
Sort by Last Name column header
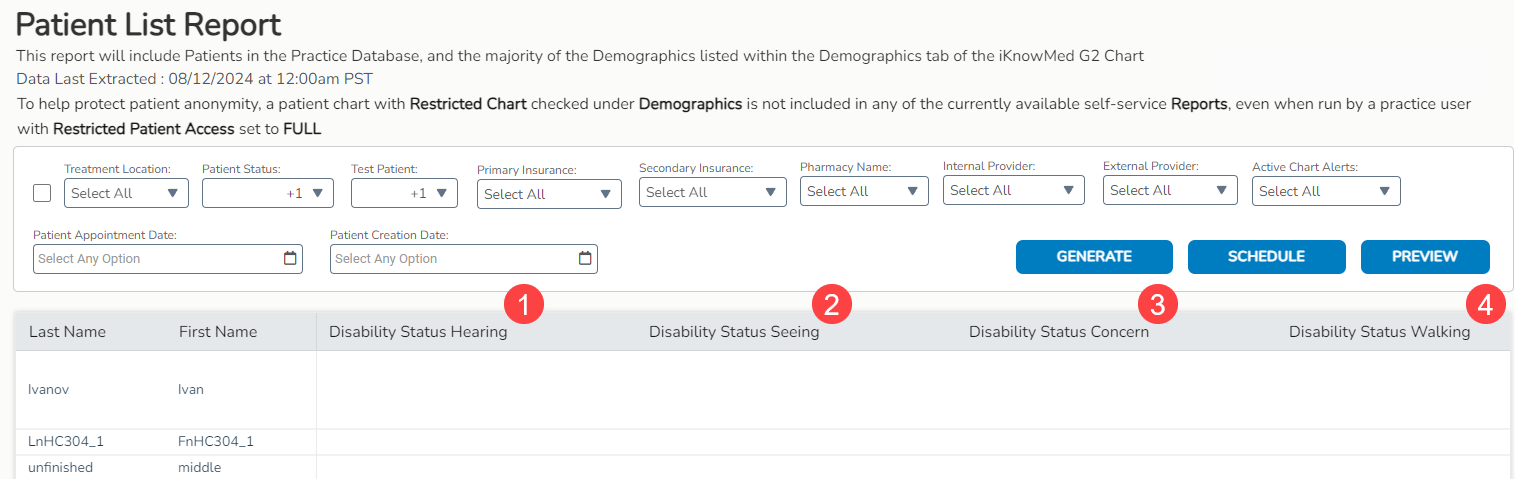click(x=67, y=332)
